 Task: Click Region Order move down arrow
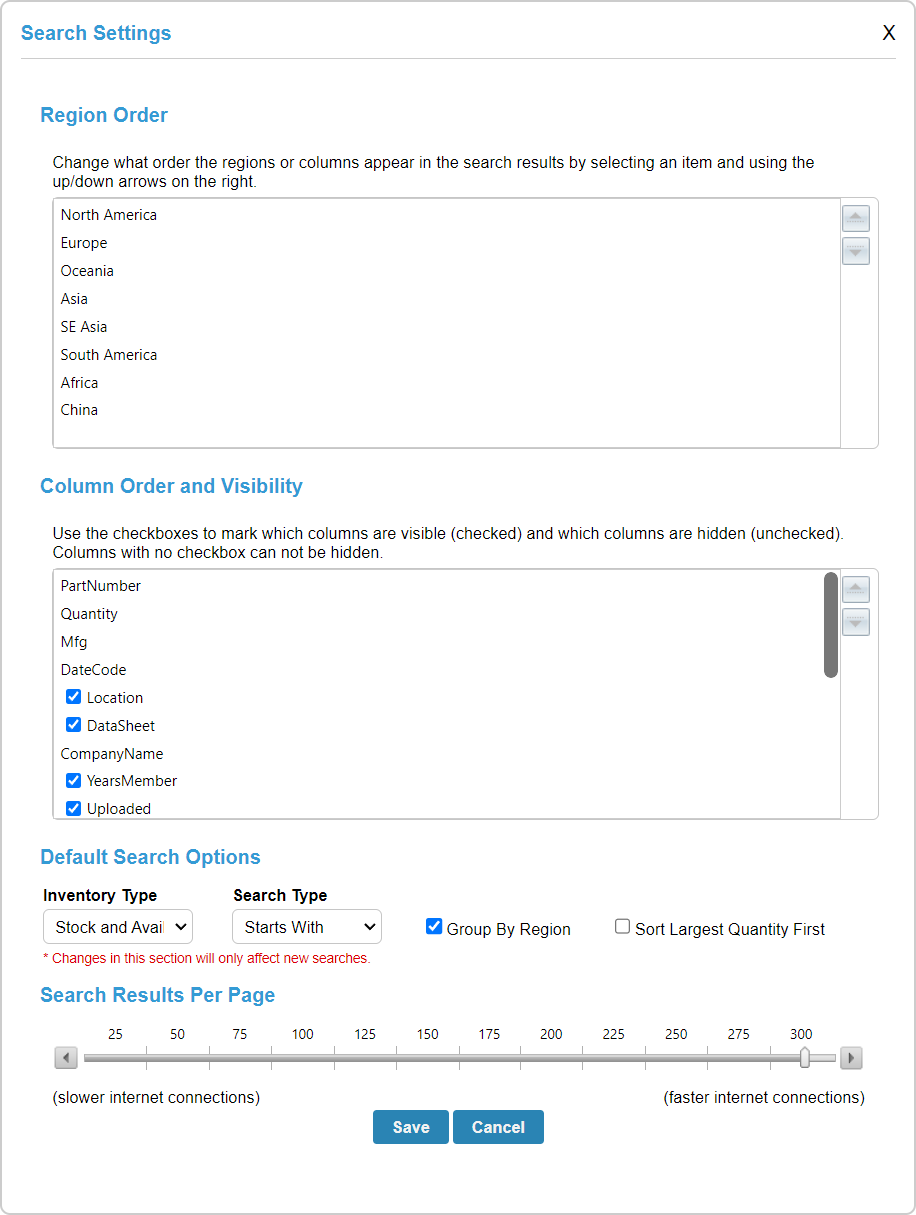pos(856,251)
